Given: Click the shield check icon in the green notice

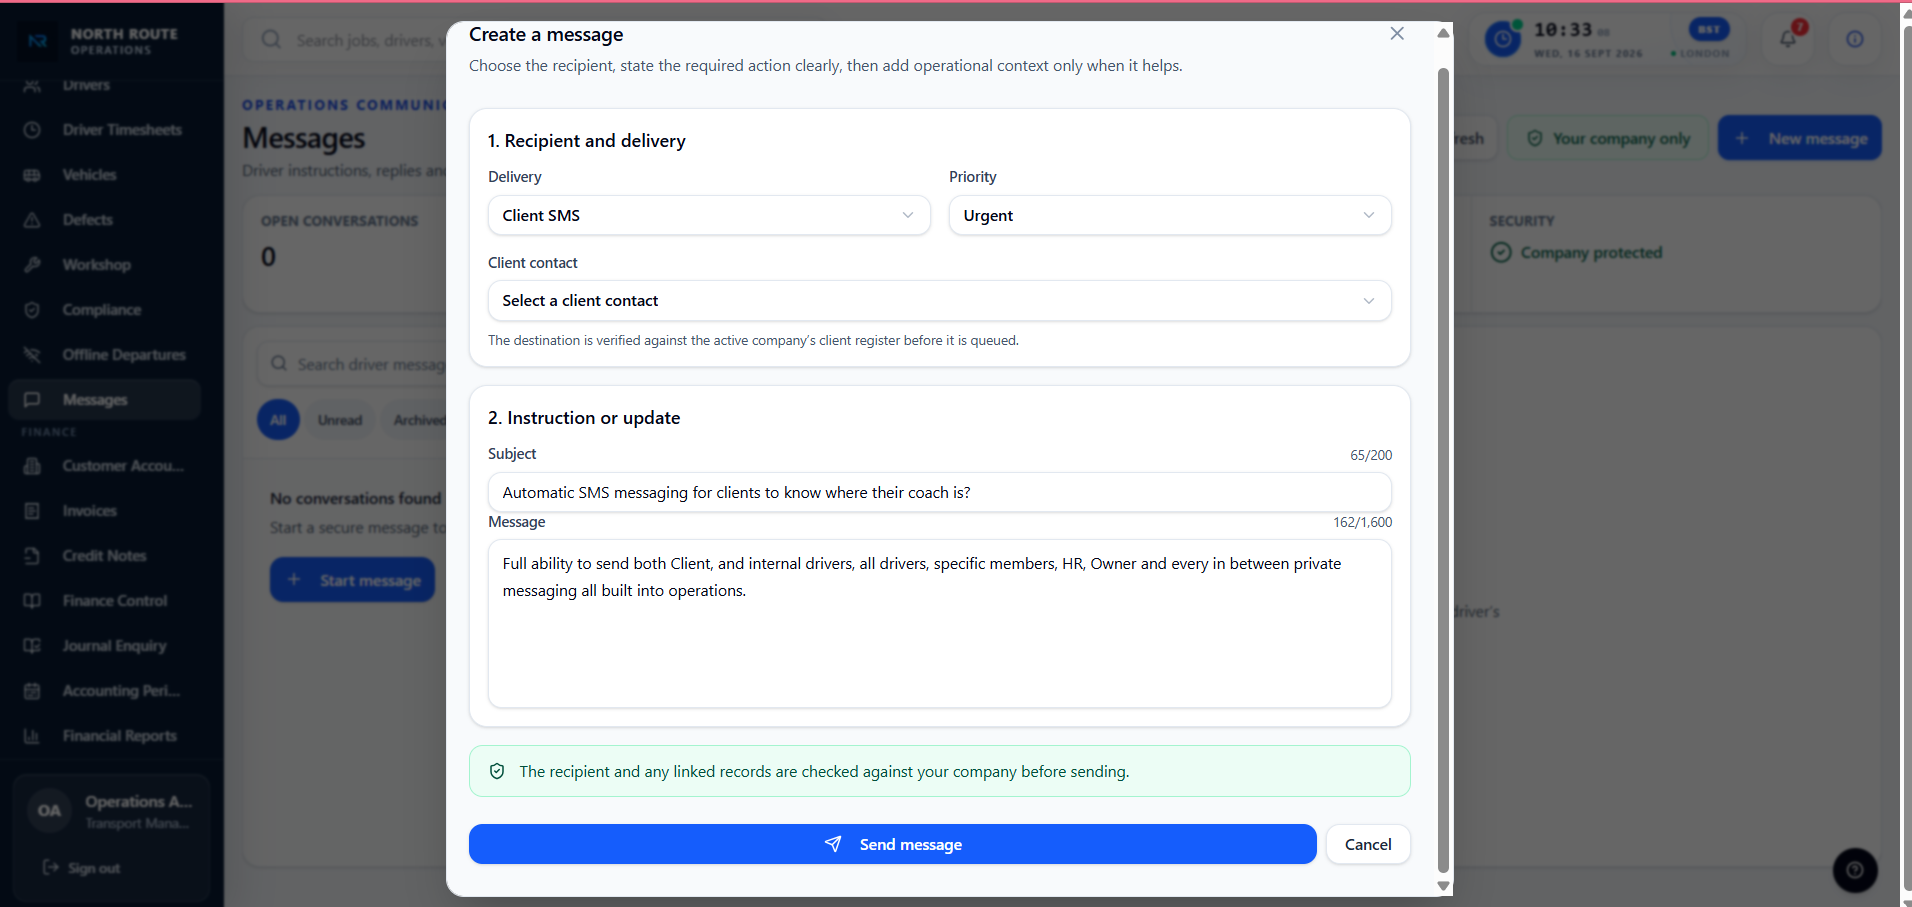Looking at the screenshot, I should (497, 771).
